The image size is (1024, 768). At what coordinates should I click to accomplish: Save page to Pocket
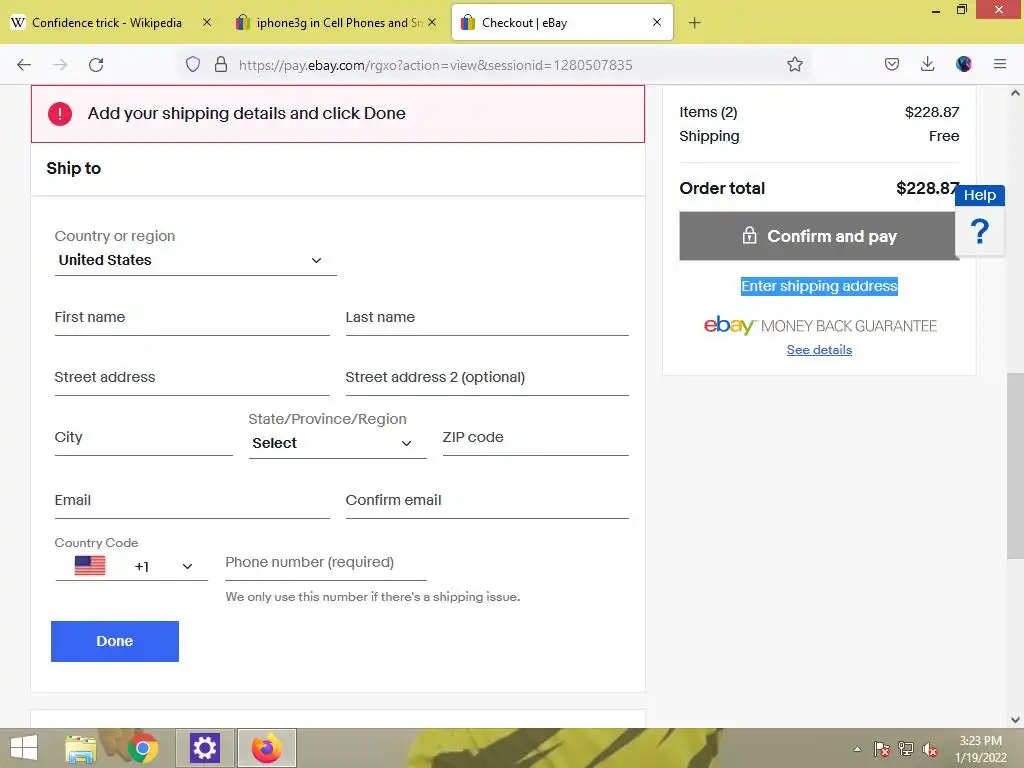click(891, 64)
